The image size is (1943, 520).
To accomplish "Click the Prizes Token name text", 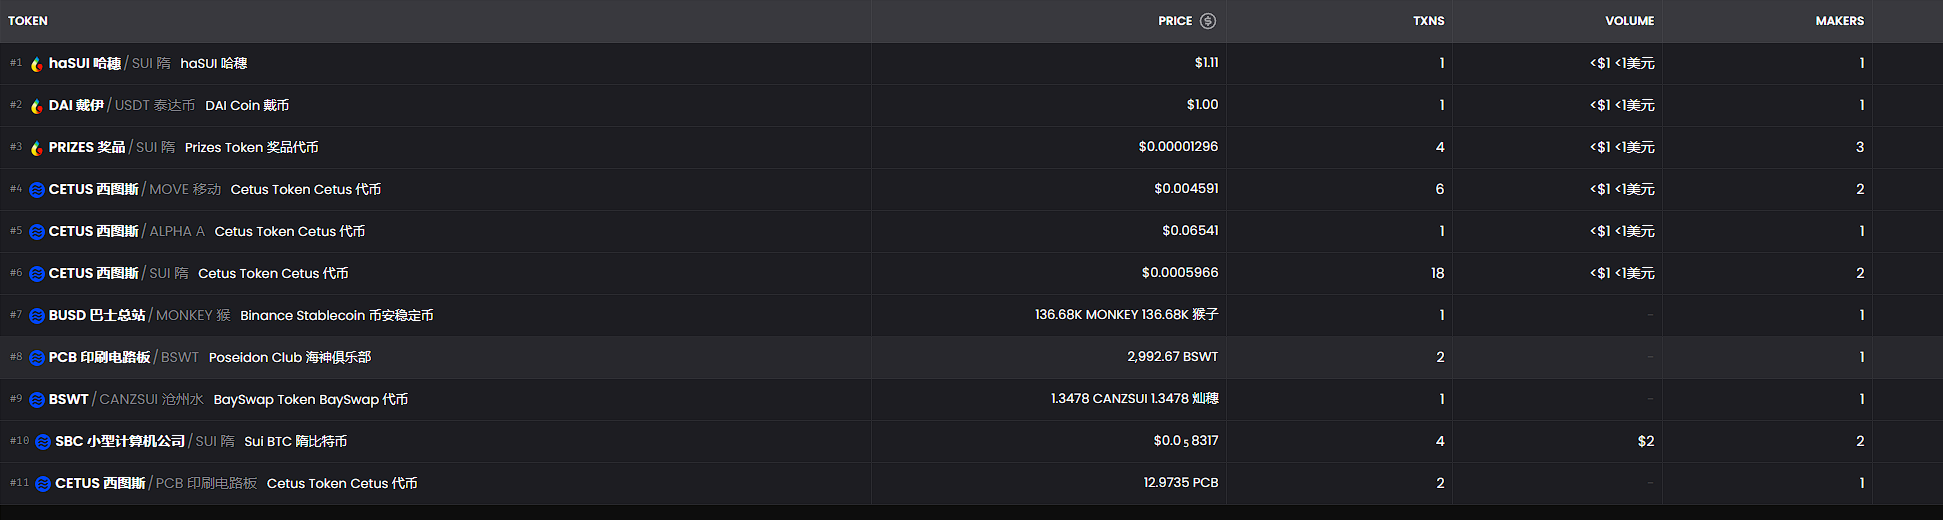I will point(251,147).
